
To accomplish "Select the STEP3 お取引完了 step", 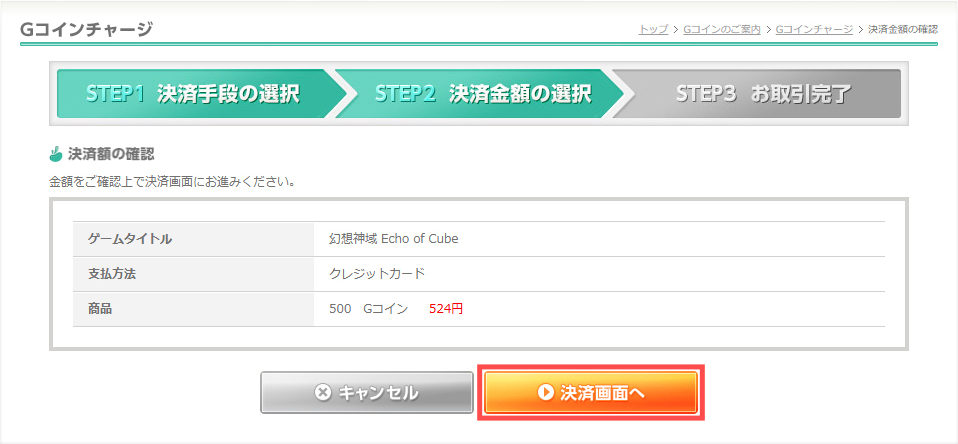I will pyautogui.click(x=763, y=95).
